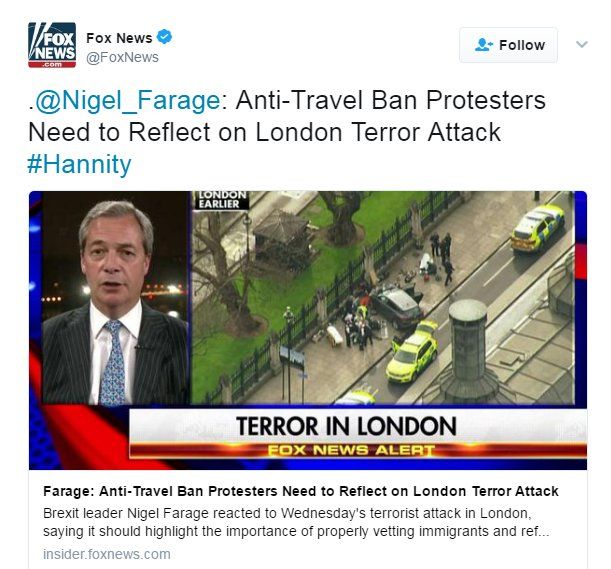Open the Terror in London preview image
This screenshot has width=611, height=569.
308,330
